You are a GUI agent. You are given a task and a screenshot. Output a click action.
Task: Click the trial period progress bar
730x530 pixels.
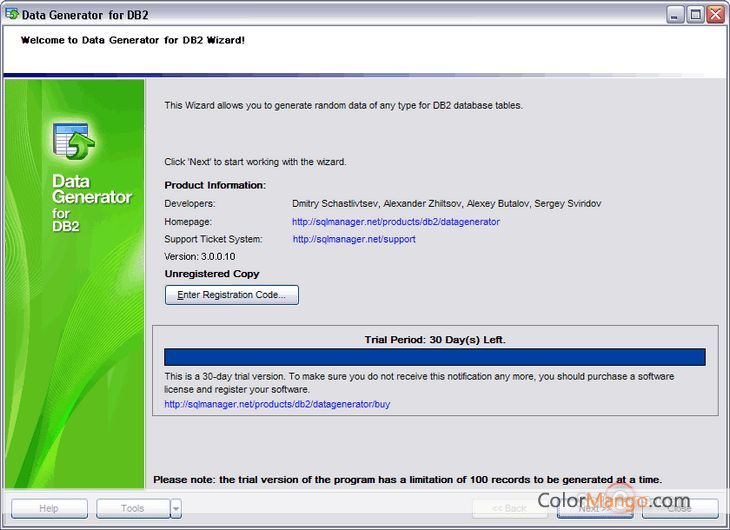point(434,357)
